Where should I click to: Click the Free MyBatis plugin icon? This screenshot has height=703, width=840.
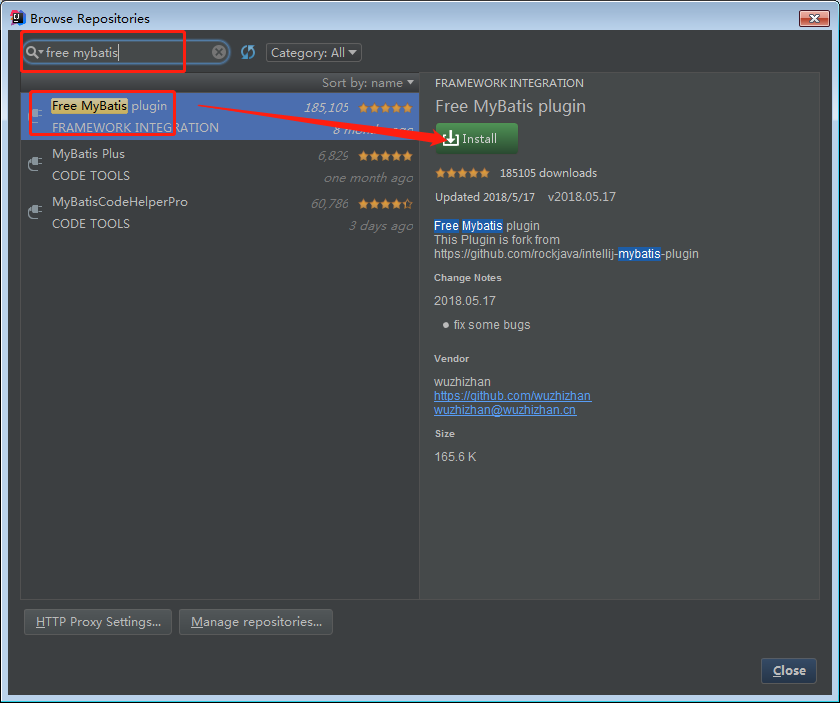pyautogui.click(x=35, y=116)
